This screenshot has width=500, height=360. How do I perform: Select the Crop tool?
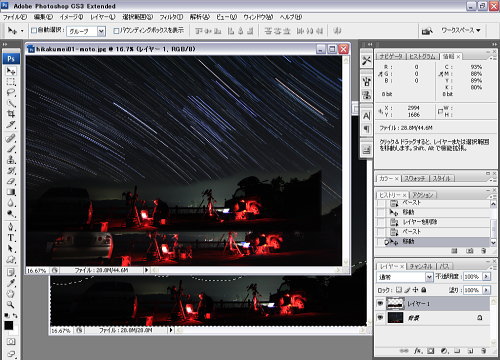click(x=11, y=114)
